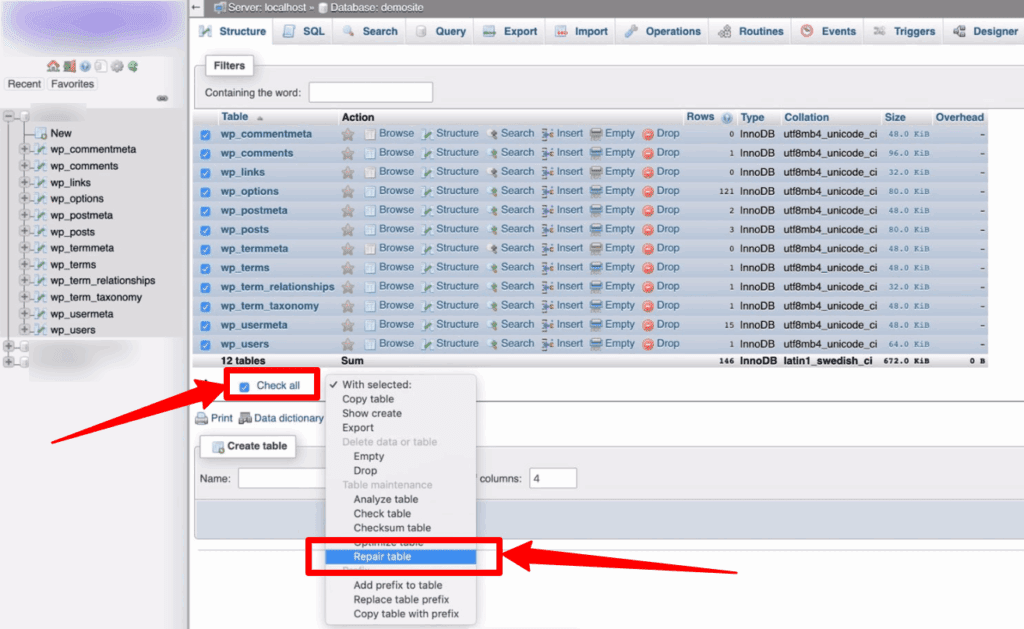Uncheck the wp_options row checkbox
Image resolution: width=1024 pixels, height=629 pixels.
click(206, 192)
